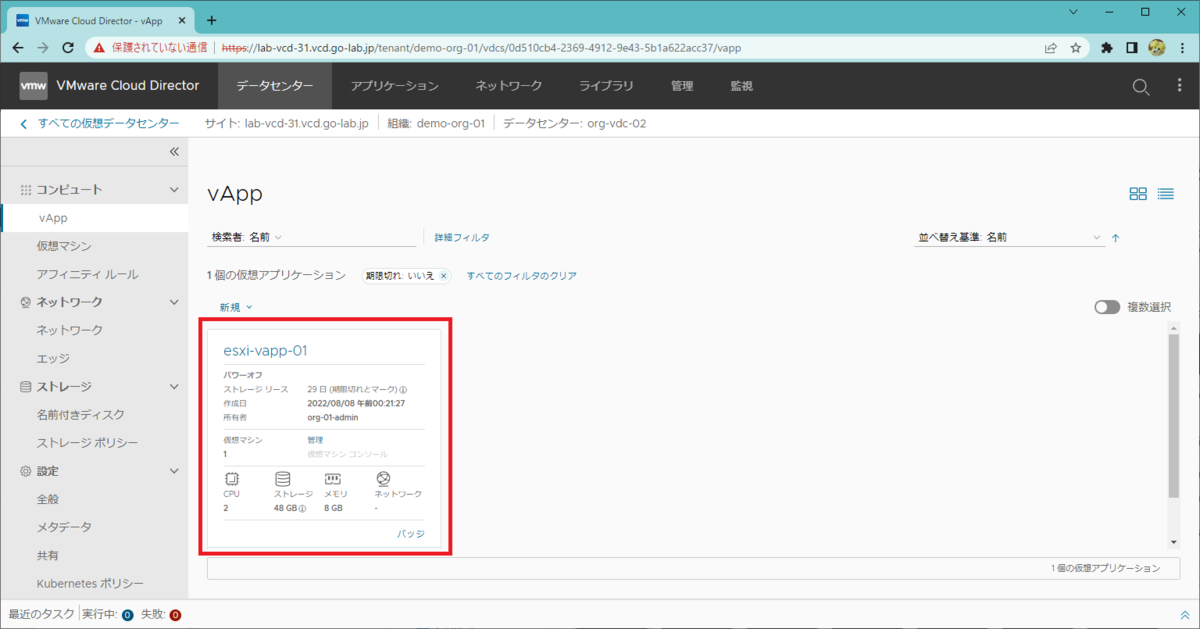The image size is (1200, 629).
Task: Open the browser extensions puzzle icon
Action: tap(1107, 47)
